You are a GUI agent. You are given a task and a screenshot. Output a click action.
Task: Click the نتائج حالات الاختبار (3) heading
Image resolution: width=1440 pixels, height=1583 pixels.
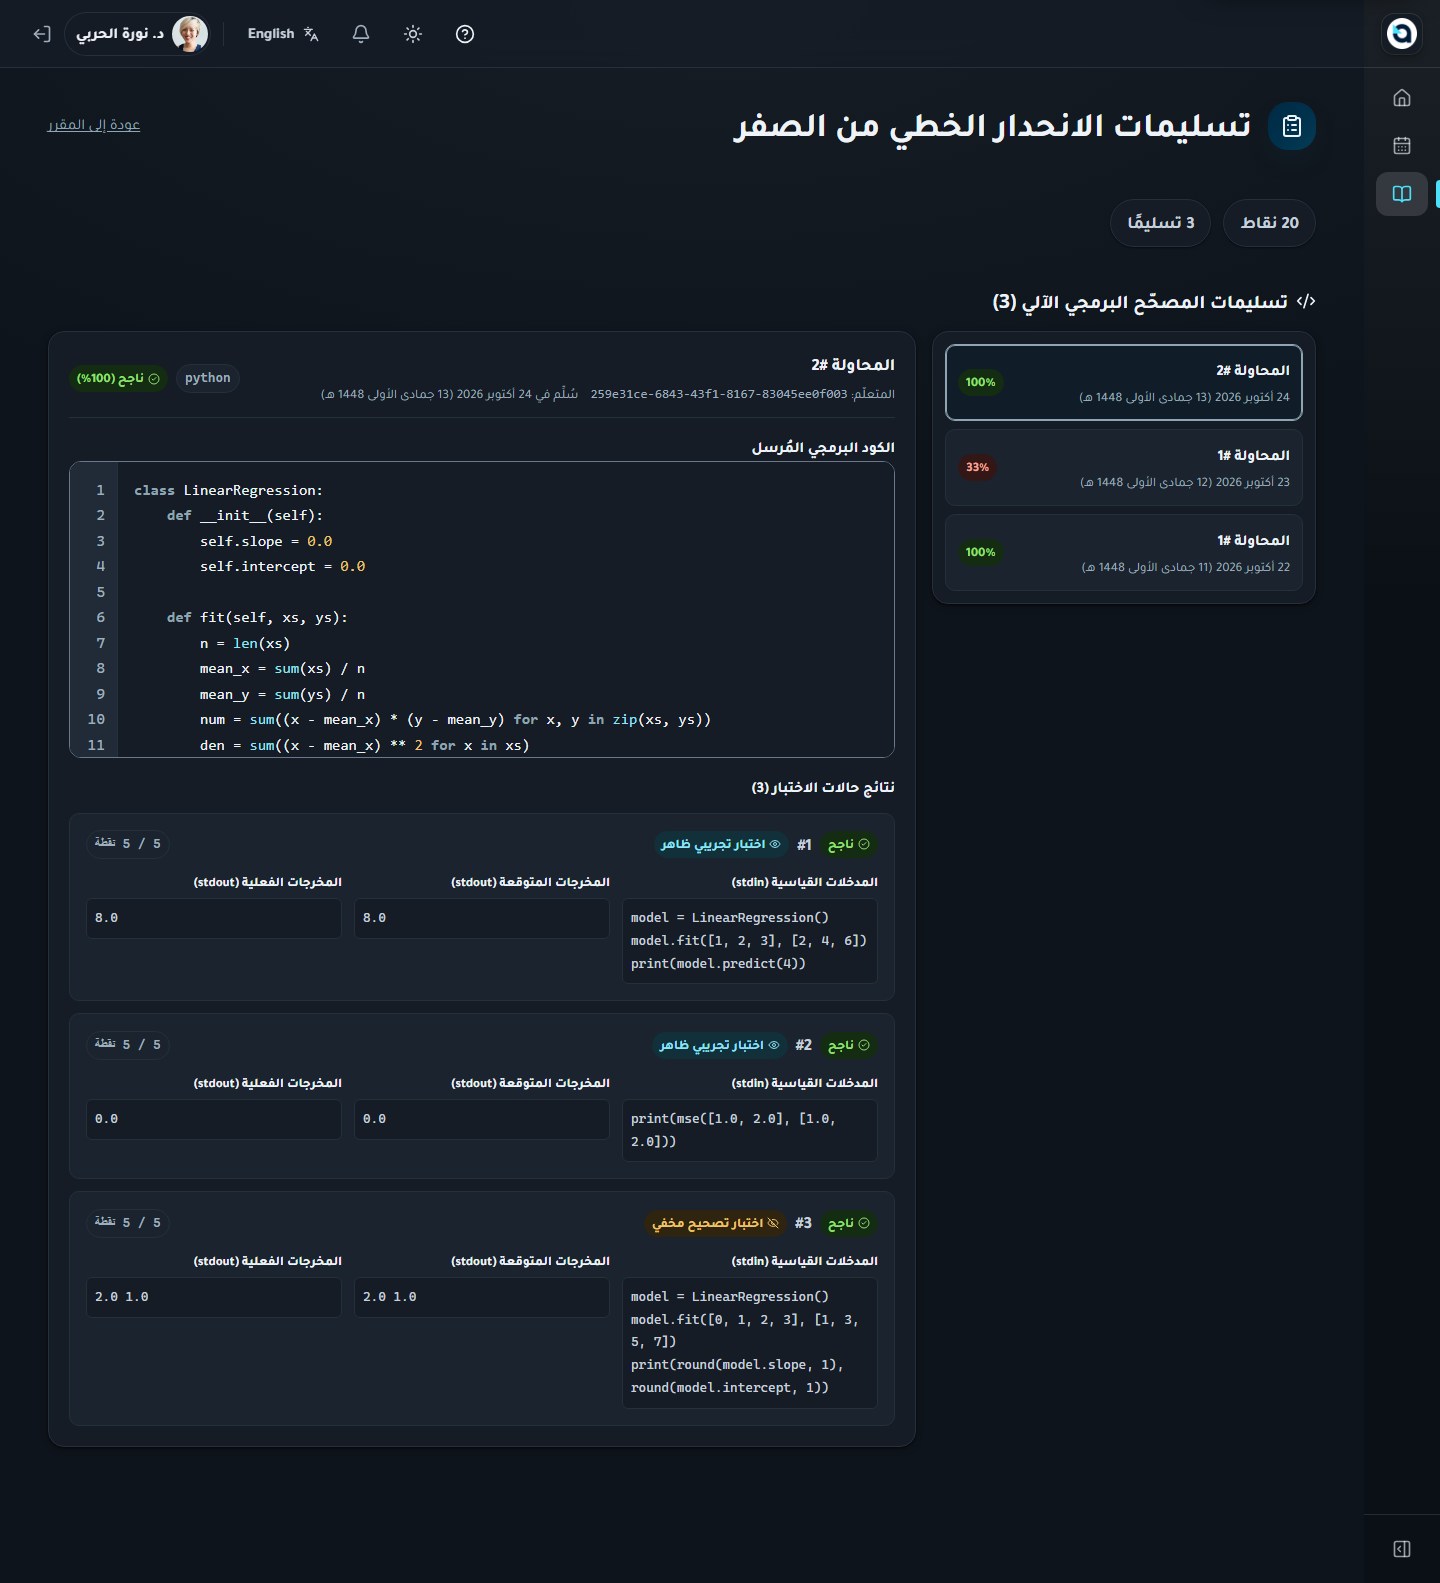coord(823,788)
